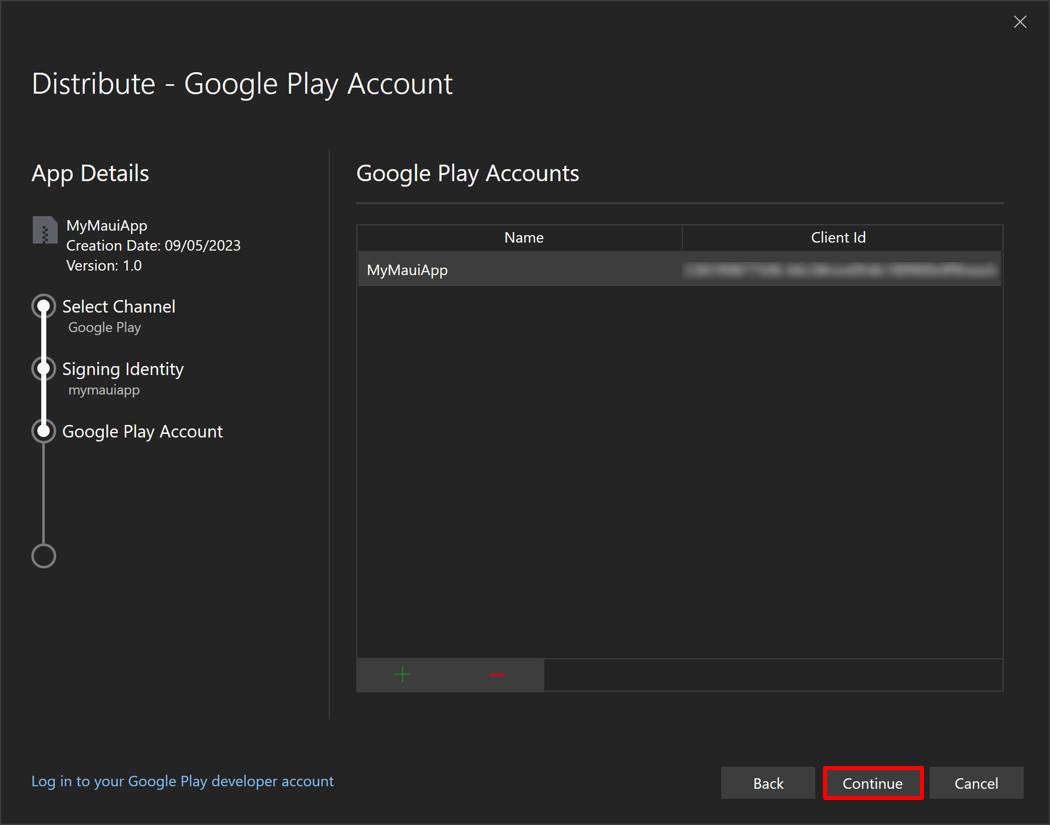Viewport: 1050px width, 825px height.
Task: Click the App Details heading
Action: [x=90, y=173]
